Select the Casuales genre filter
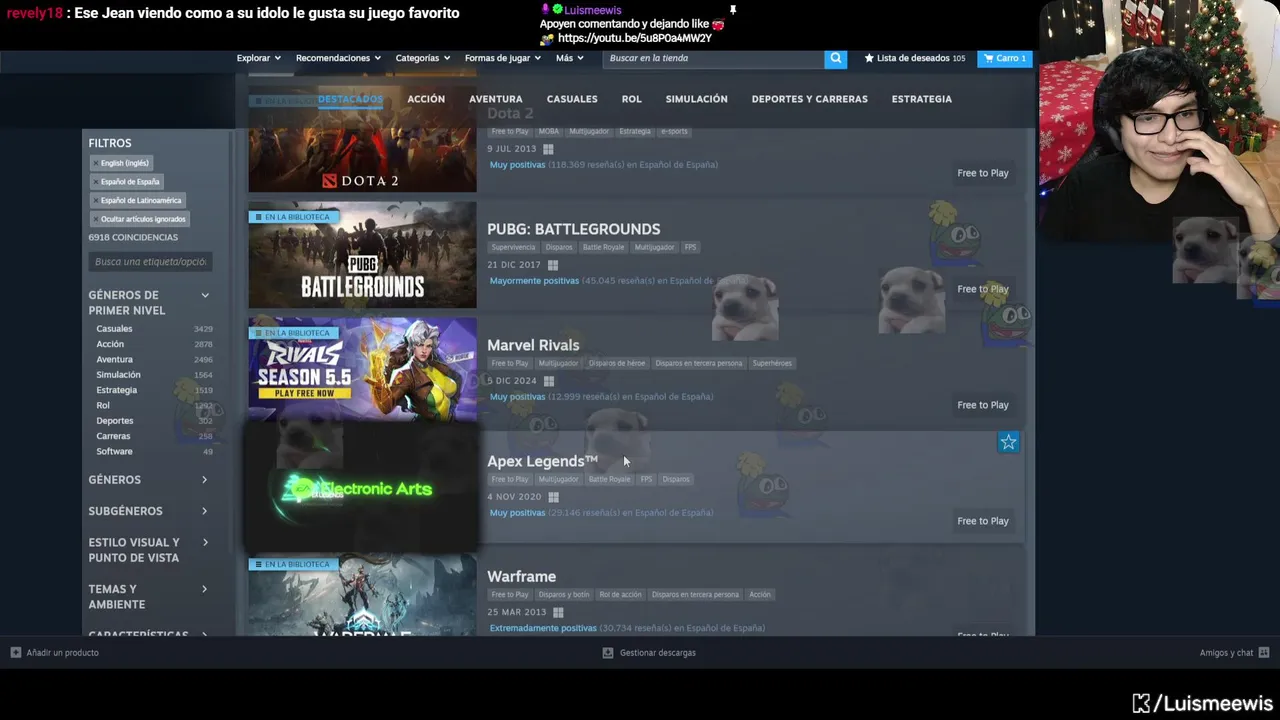 (114, 329)
